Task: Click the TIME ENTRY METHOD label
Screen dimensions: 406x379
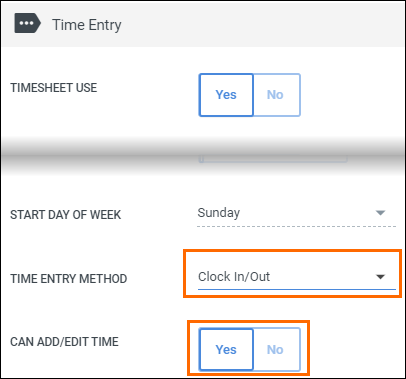Action: point(69,279)
